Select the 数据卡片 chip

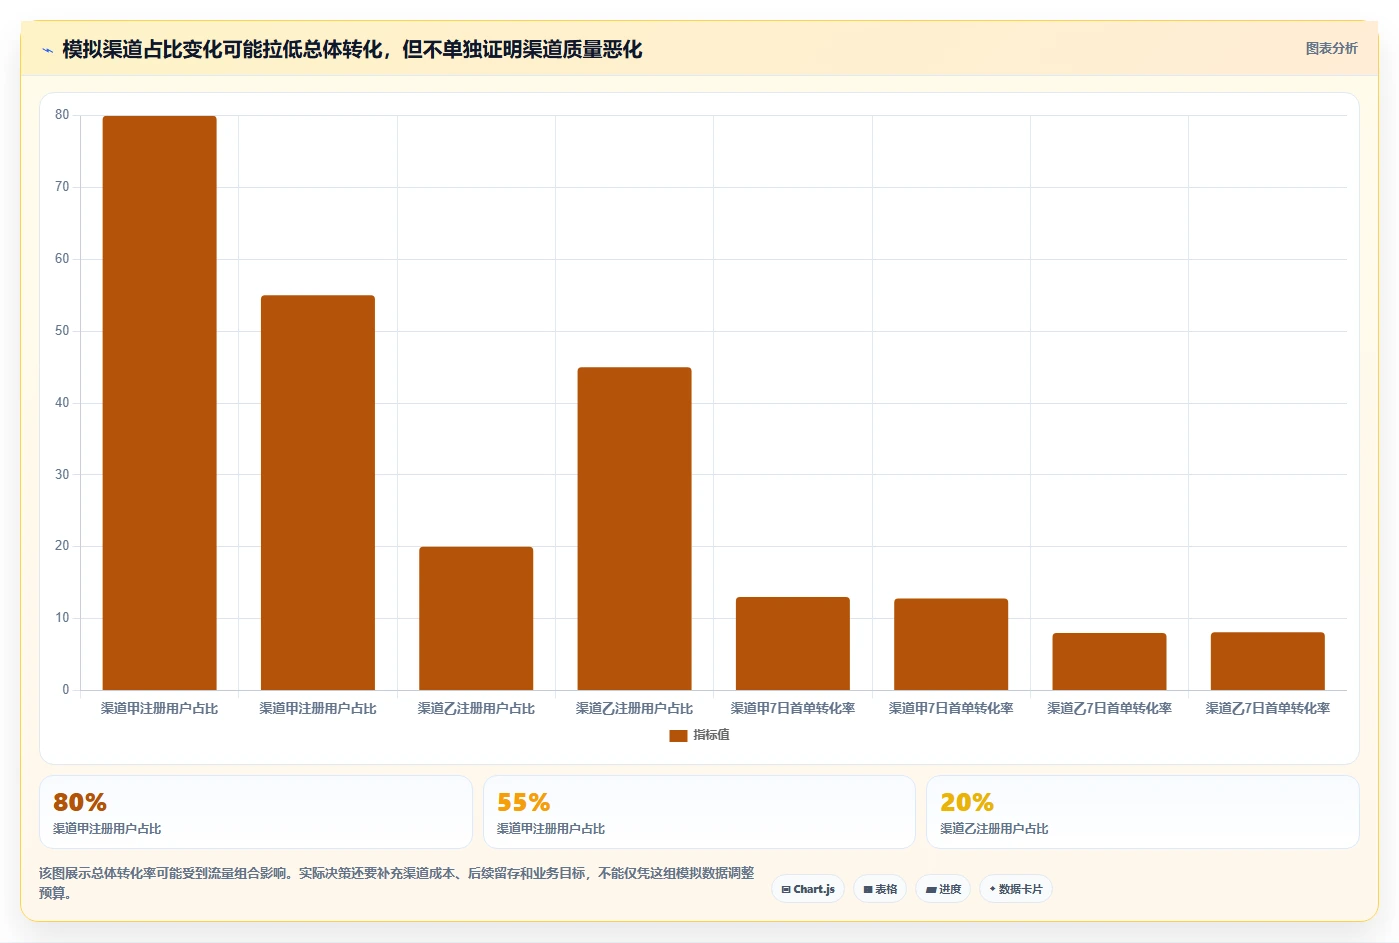point(1015,889)
